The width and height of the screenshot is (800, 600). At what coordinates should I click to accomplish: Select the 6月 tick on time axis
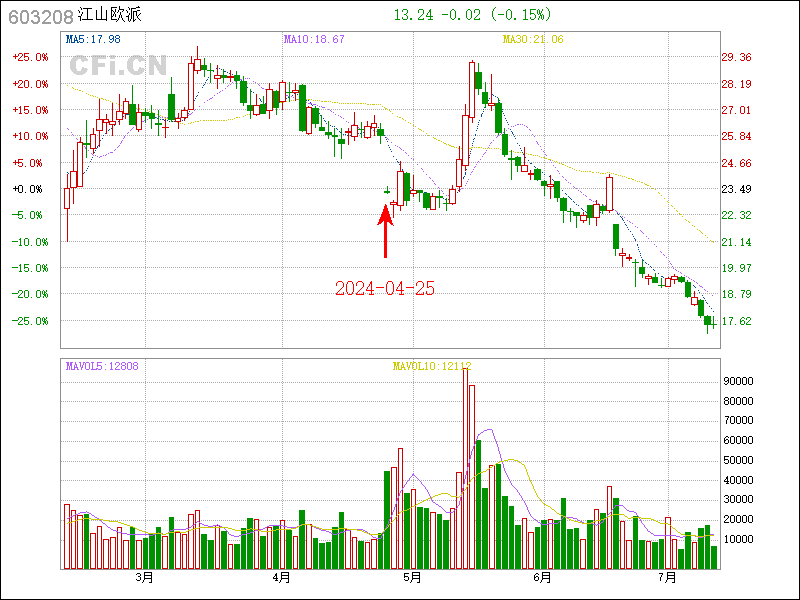542,577
